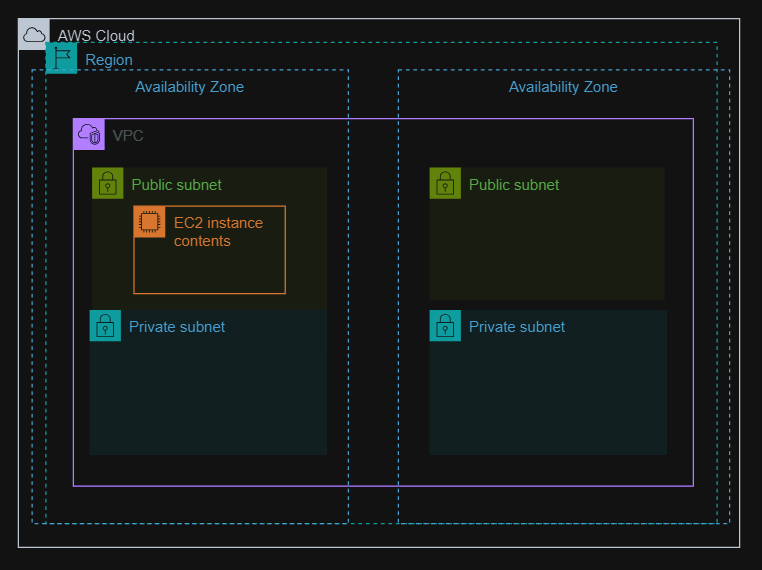Click the left Availability Zone label
The image size is (762, 570).
(190, 87)
